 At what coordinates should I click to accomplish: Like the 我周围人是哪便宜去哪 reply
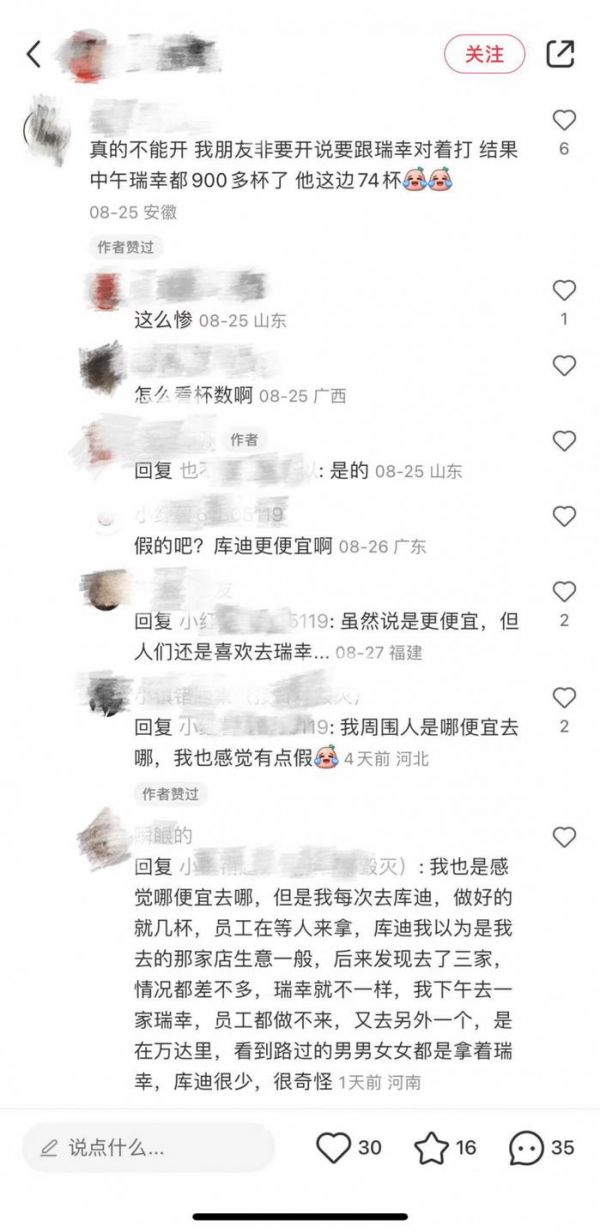pos(564,697)
